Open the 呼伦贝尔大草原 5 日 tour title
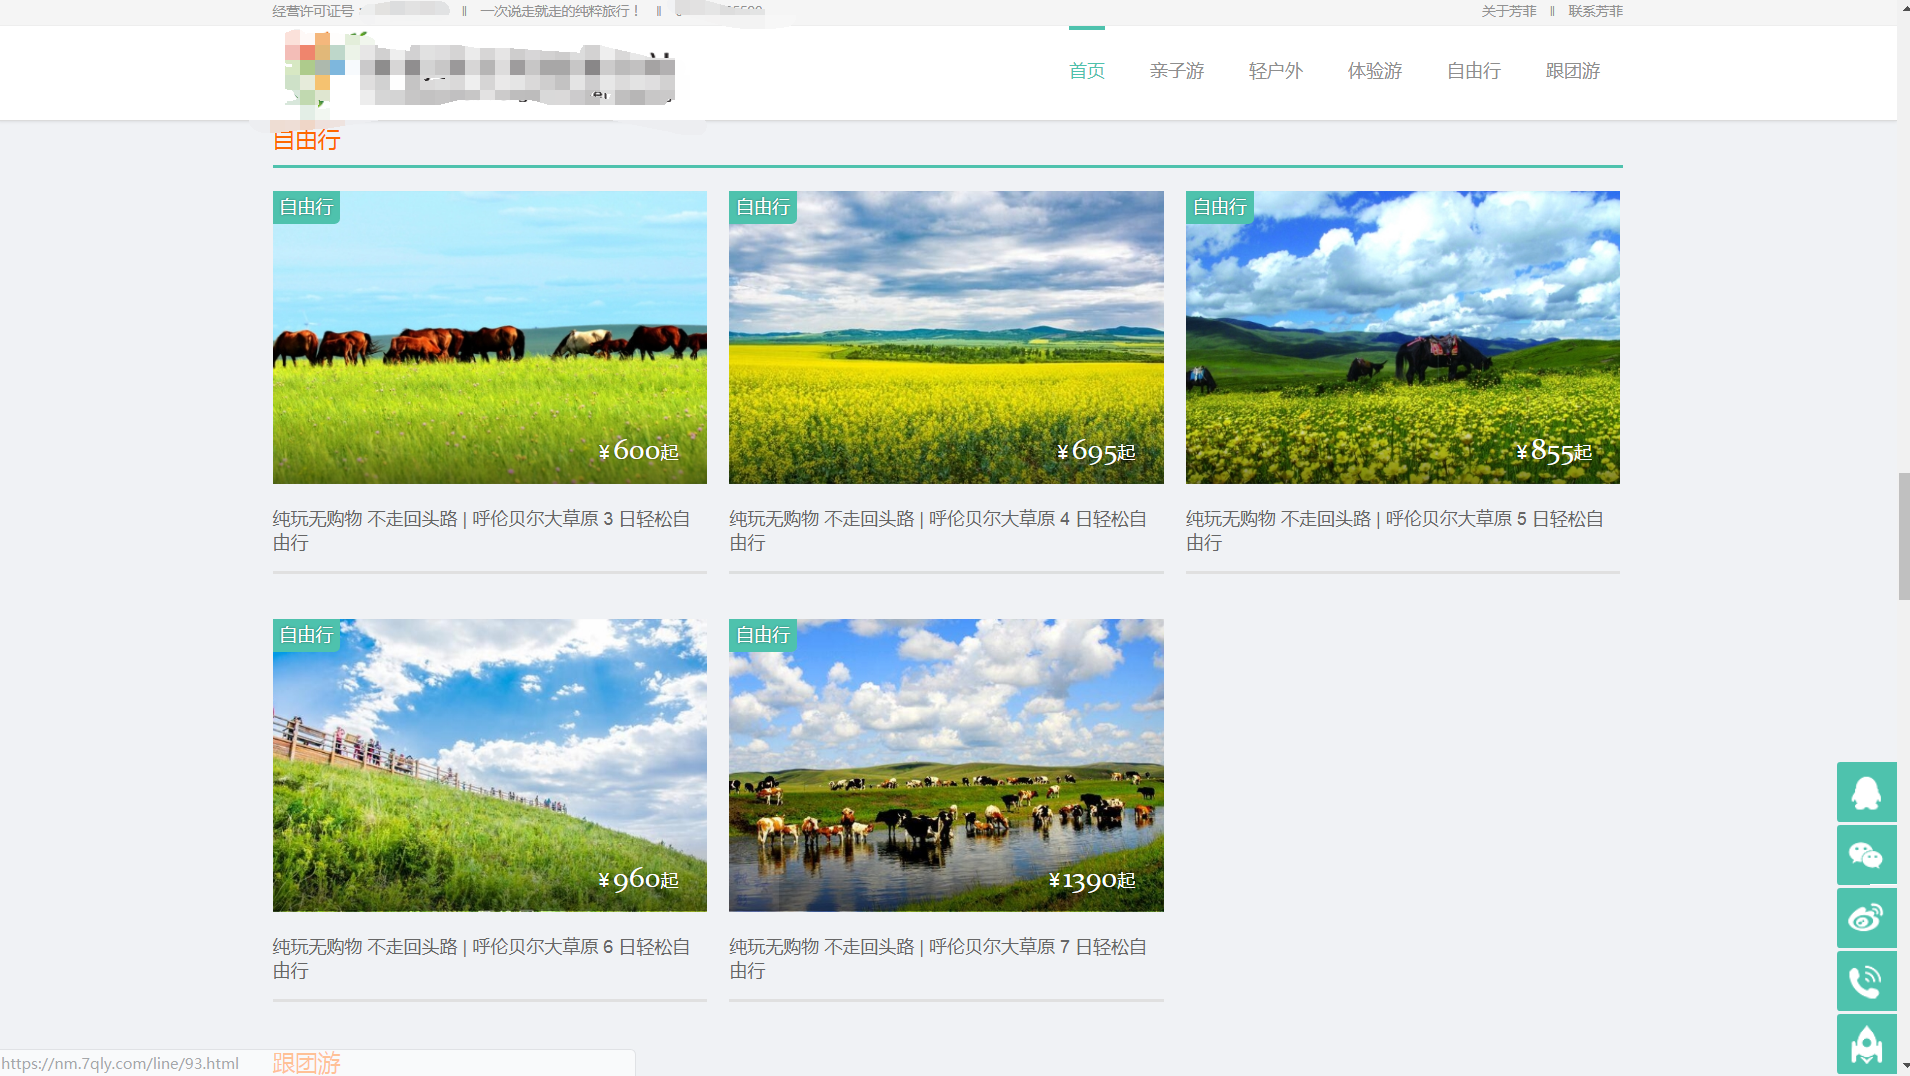 coord(1395,531)
